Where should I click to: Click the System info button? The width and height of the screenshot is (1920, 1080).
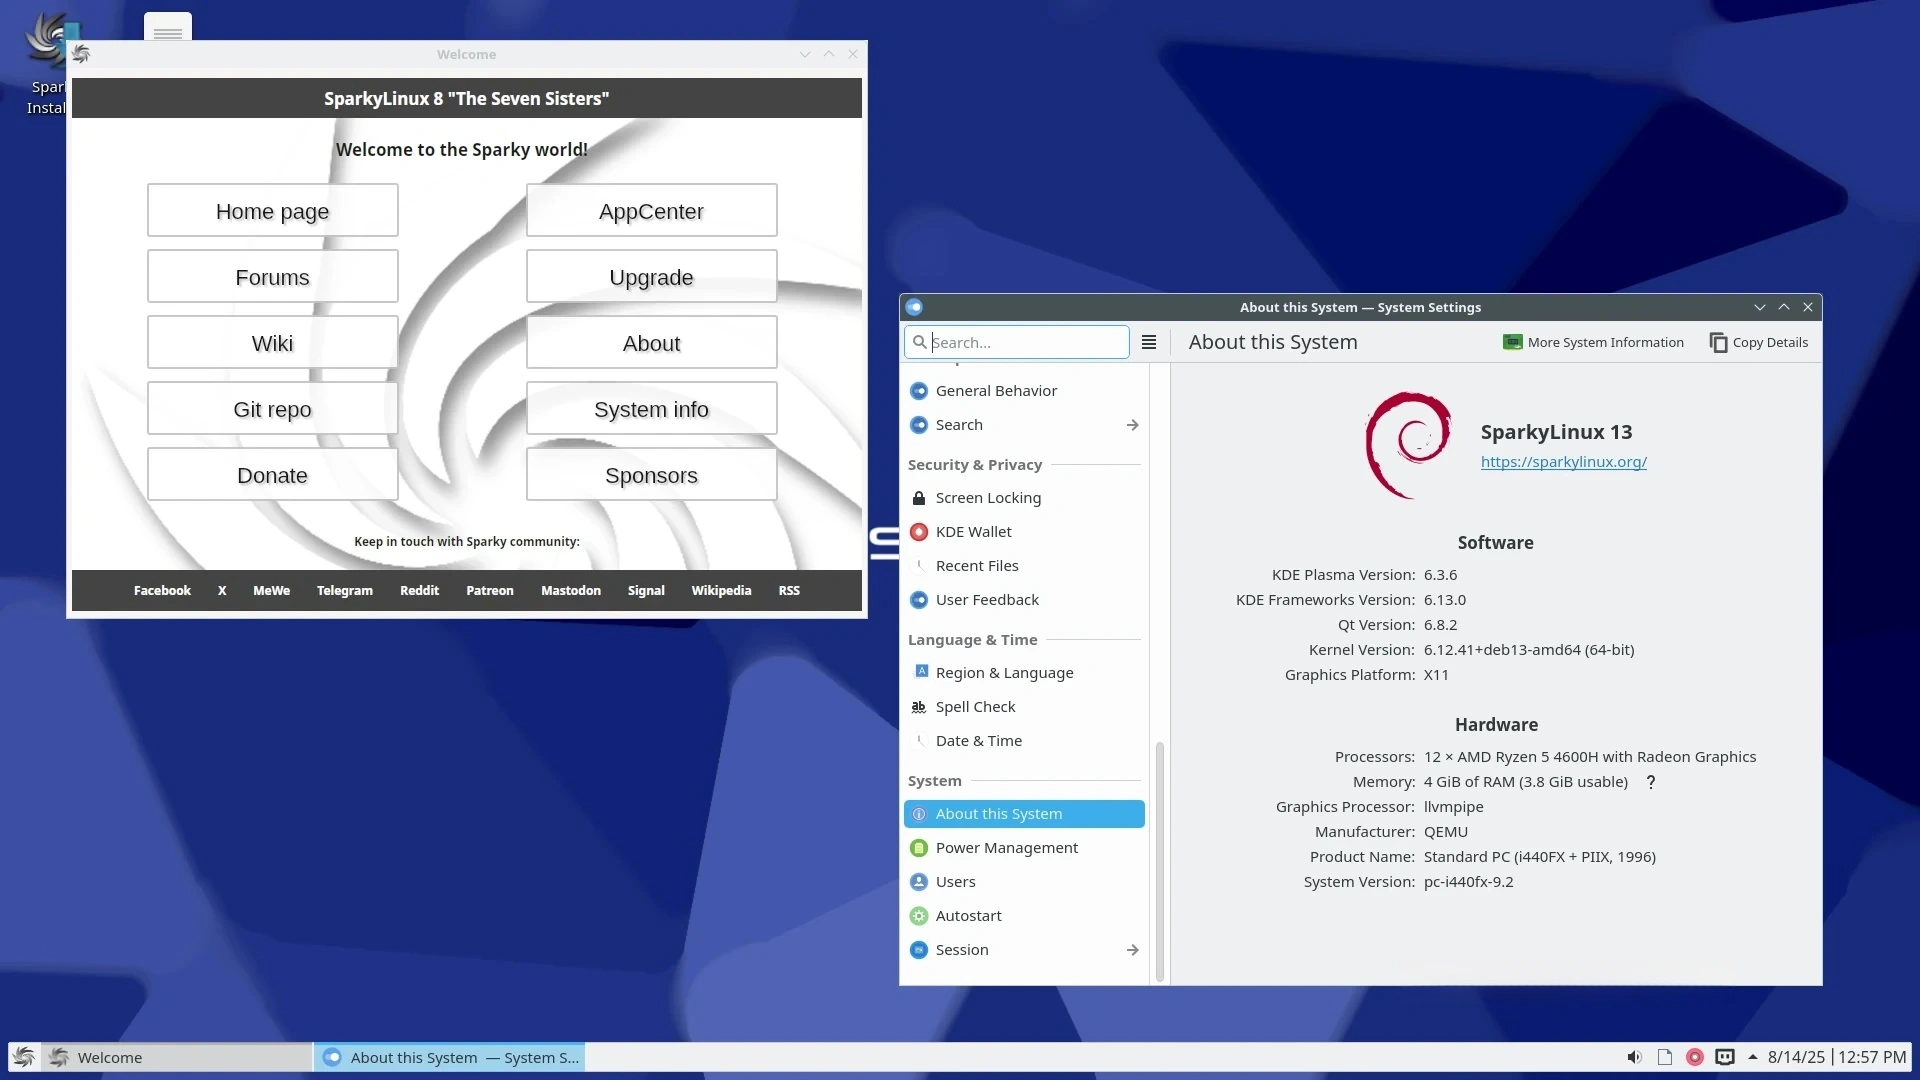coord(651,409)
